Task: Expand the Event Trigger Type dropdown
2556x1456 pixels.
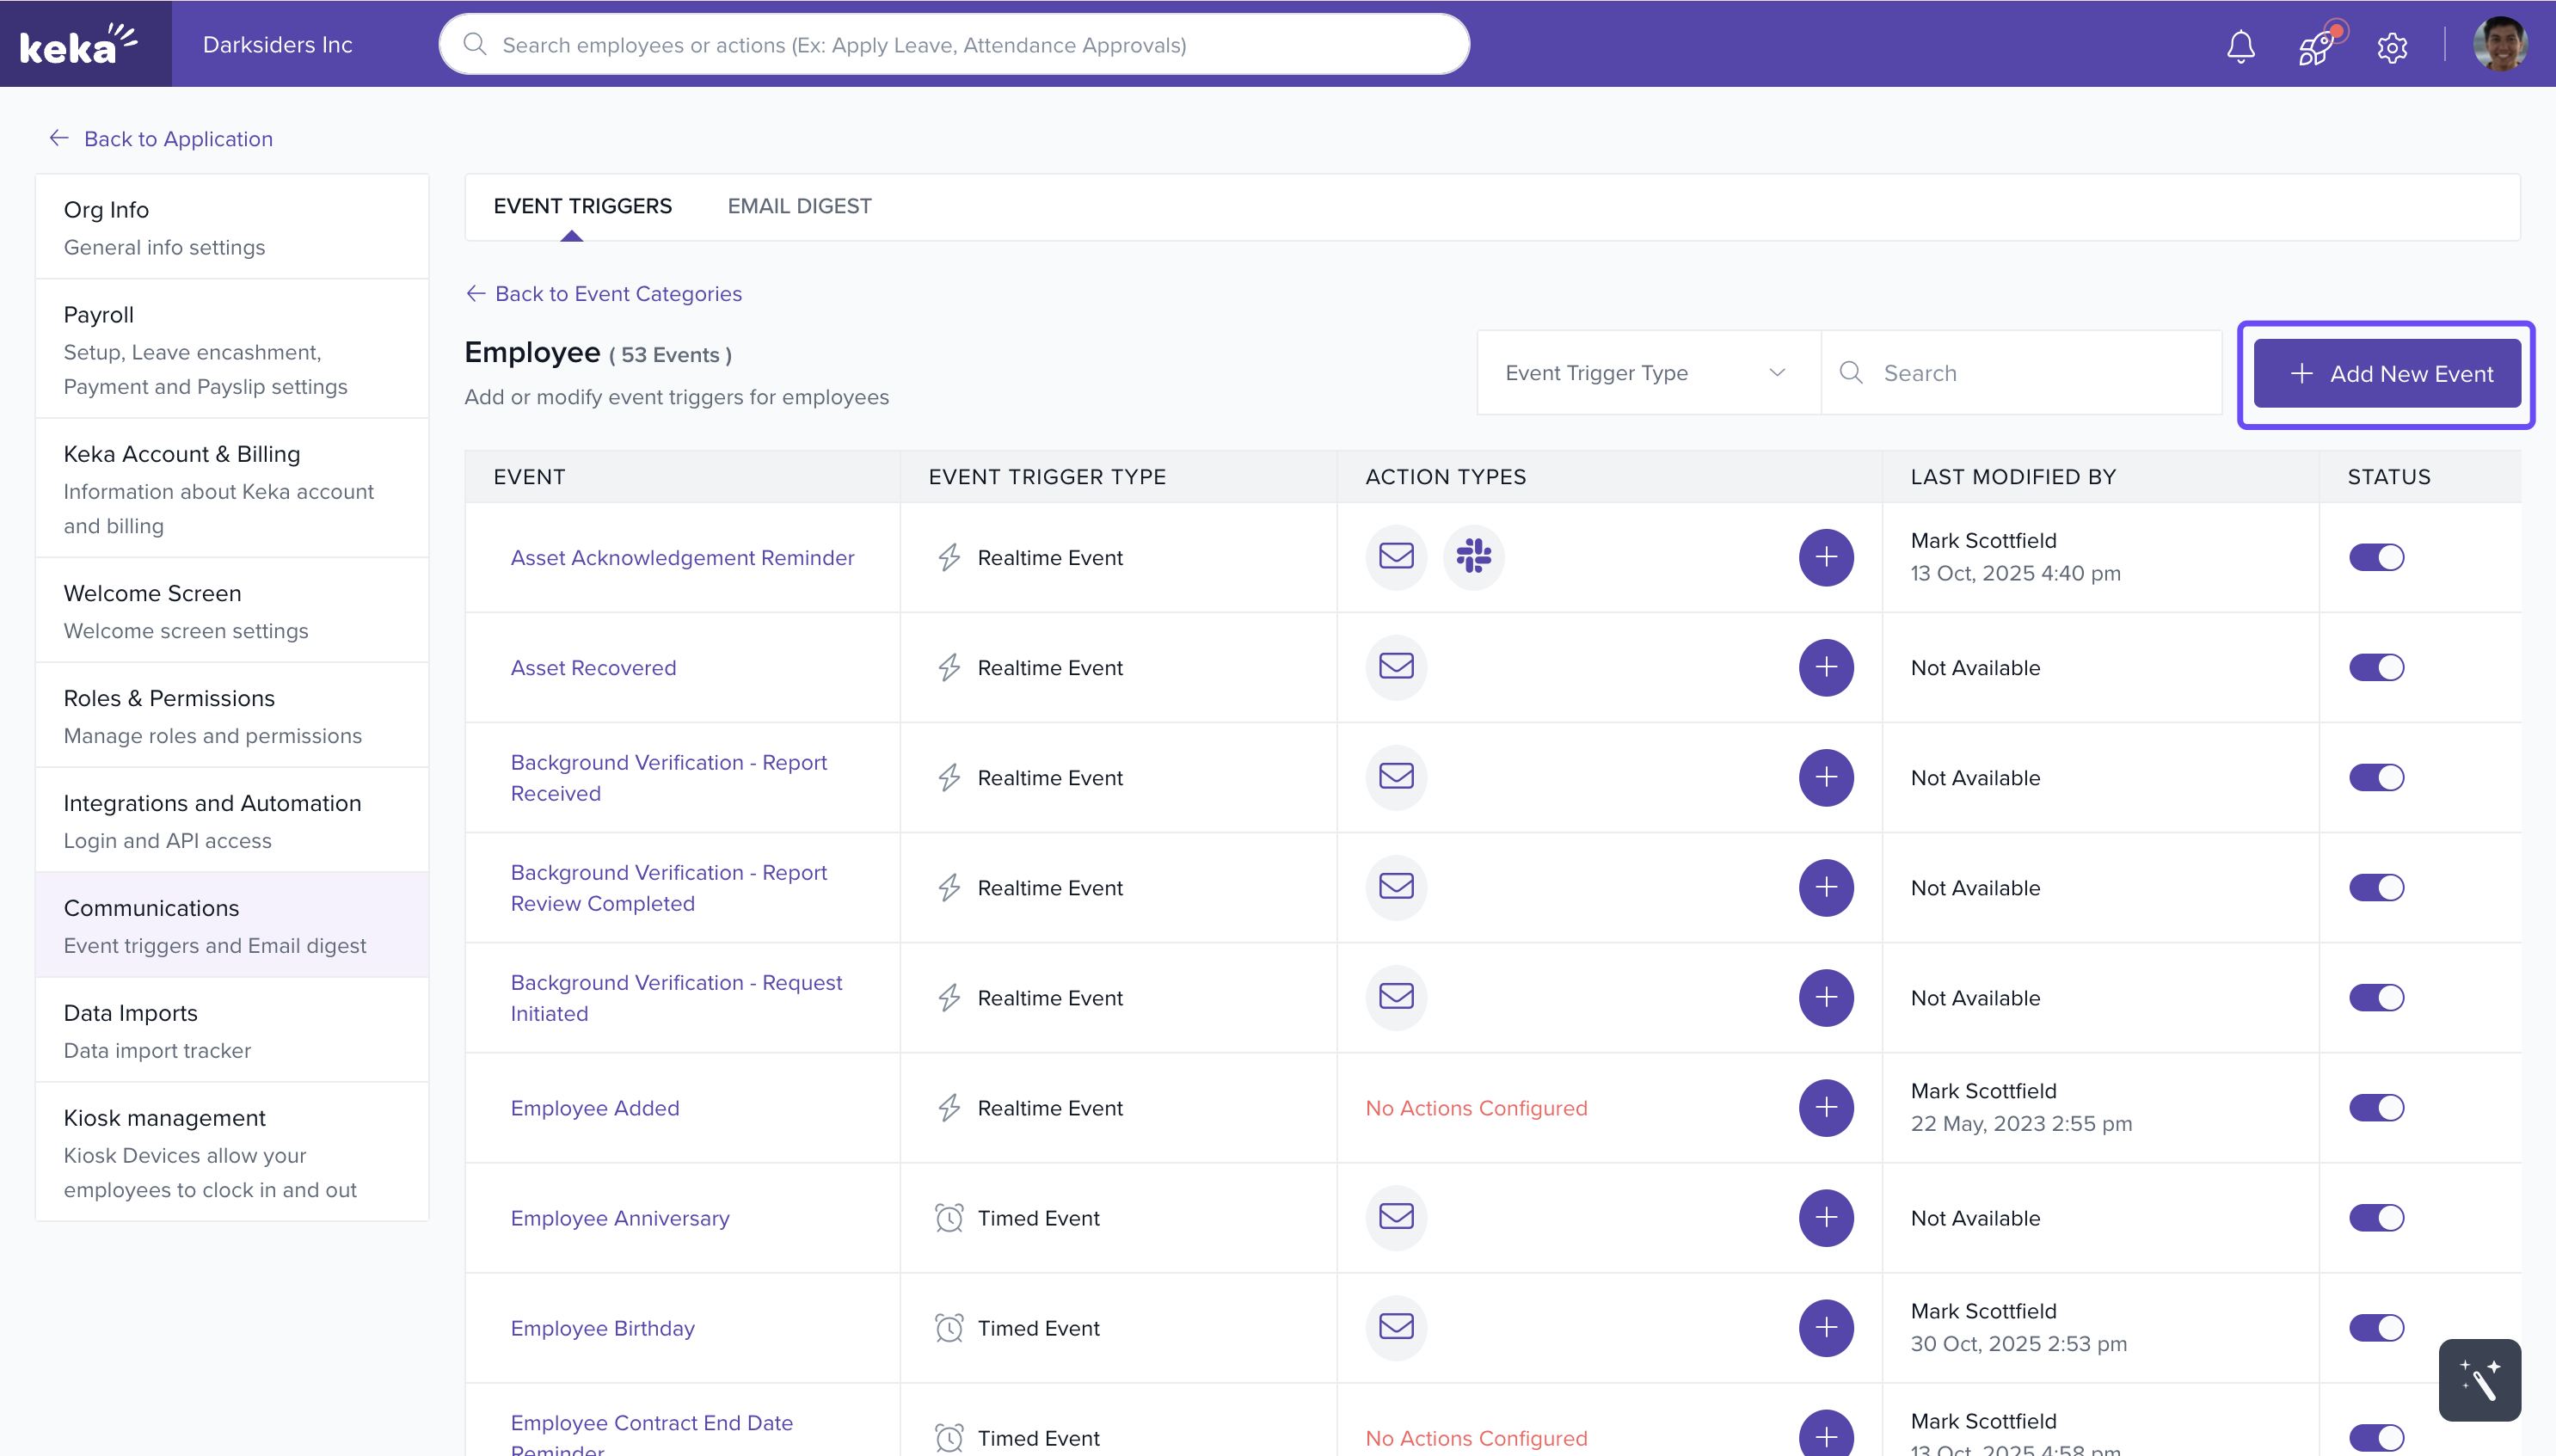Action: (x=1646, y=373)
